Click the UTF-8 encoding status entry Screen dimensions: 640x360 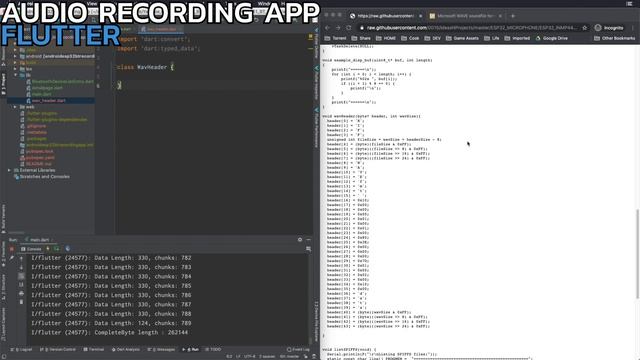(x=249, y=356)
